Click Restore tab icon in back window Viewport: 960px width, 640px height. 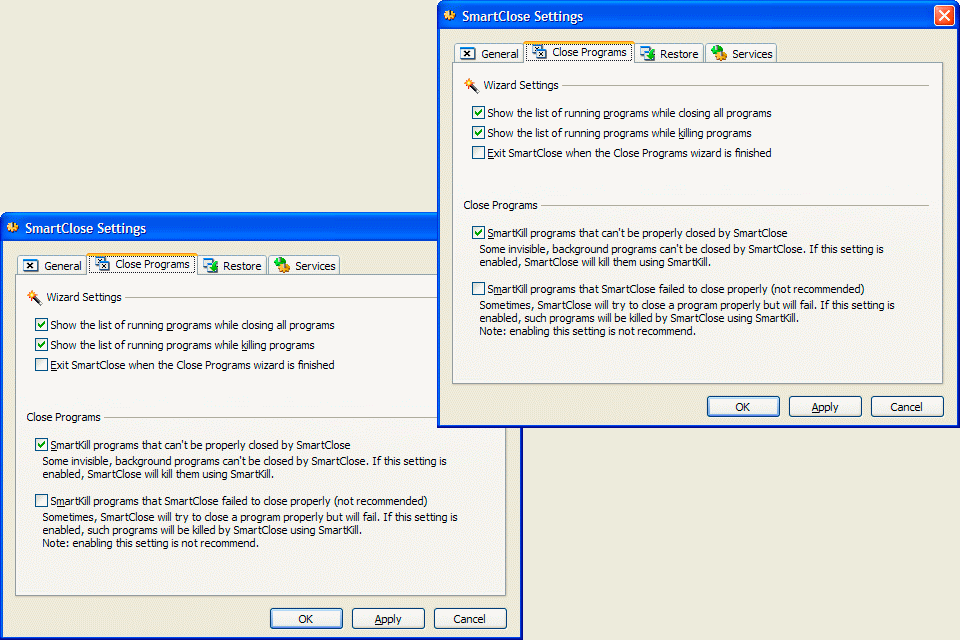point(211,266)
